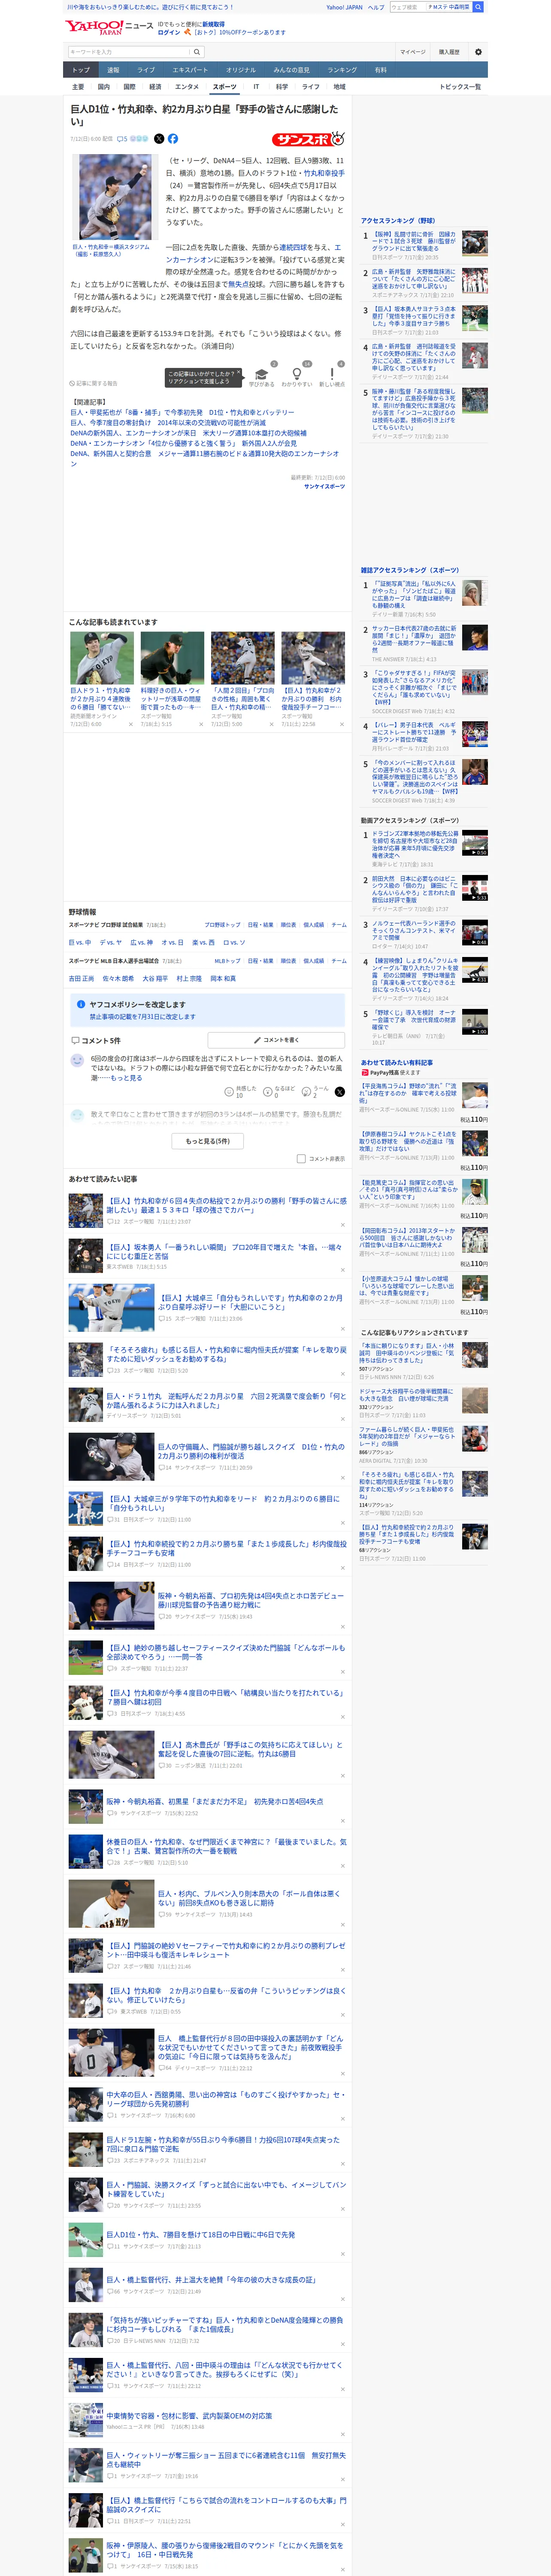The width and height of the screenshot is (551, 2576).
Task: Select the トップ navigation tab
Action: pos(81,70)
